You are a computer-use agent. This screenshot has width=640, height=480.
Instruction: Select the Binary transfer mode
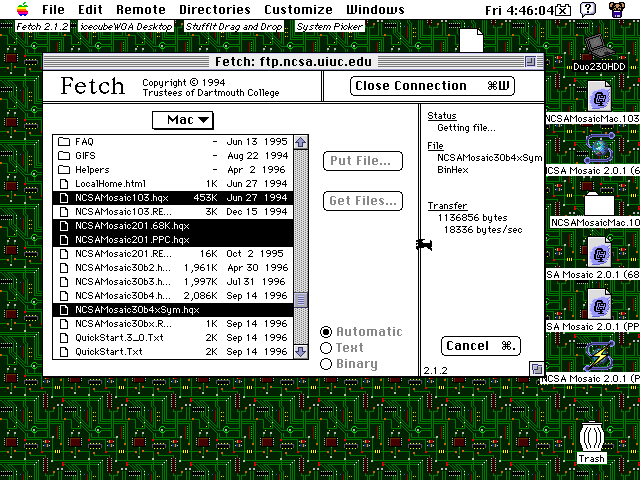point(326,364)
